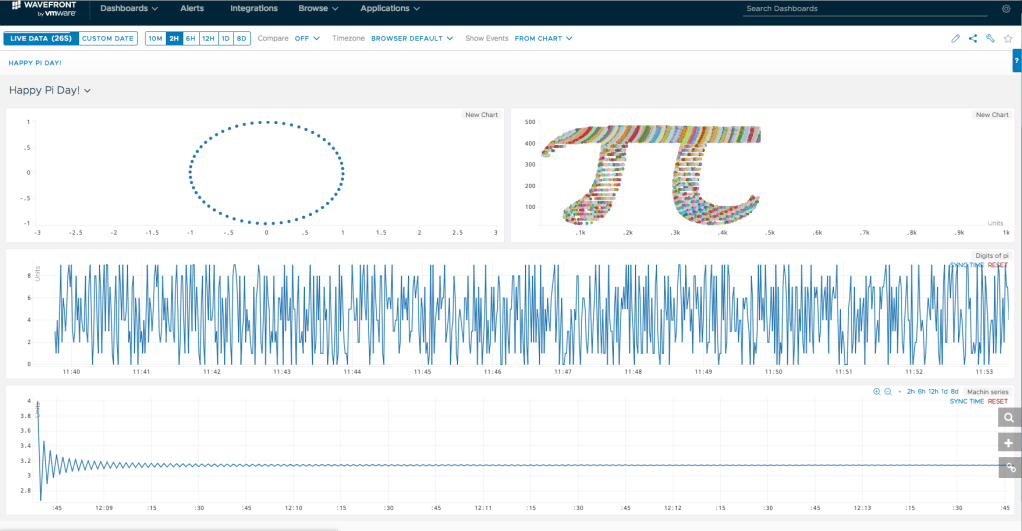Open the settings gear icon
The height and width of the screenshot is (531, 1022).
pos(1006,8)
